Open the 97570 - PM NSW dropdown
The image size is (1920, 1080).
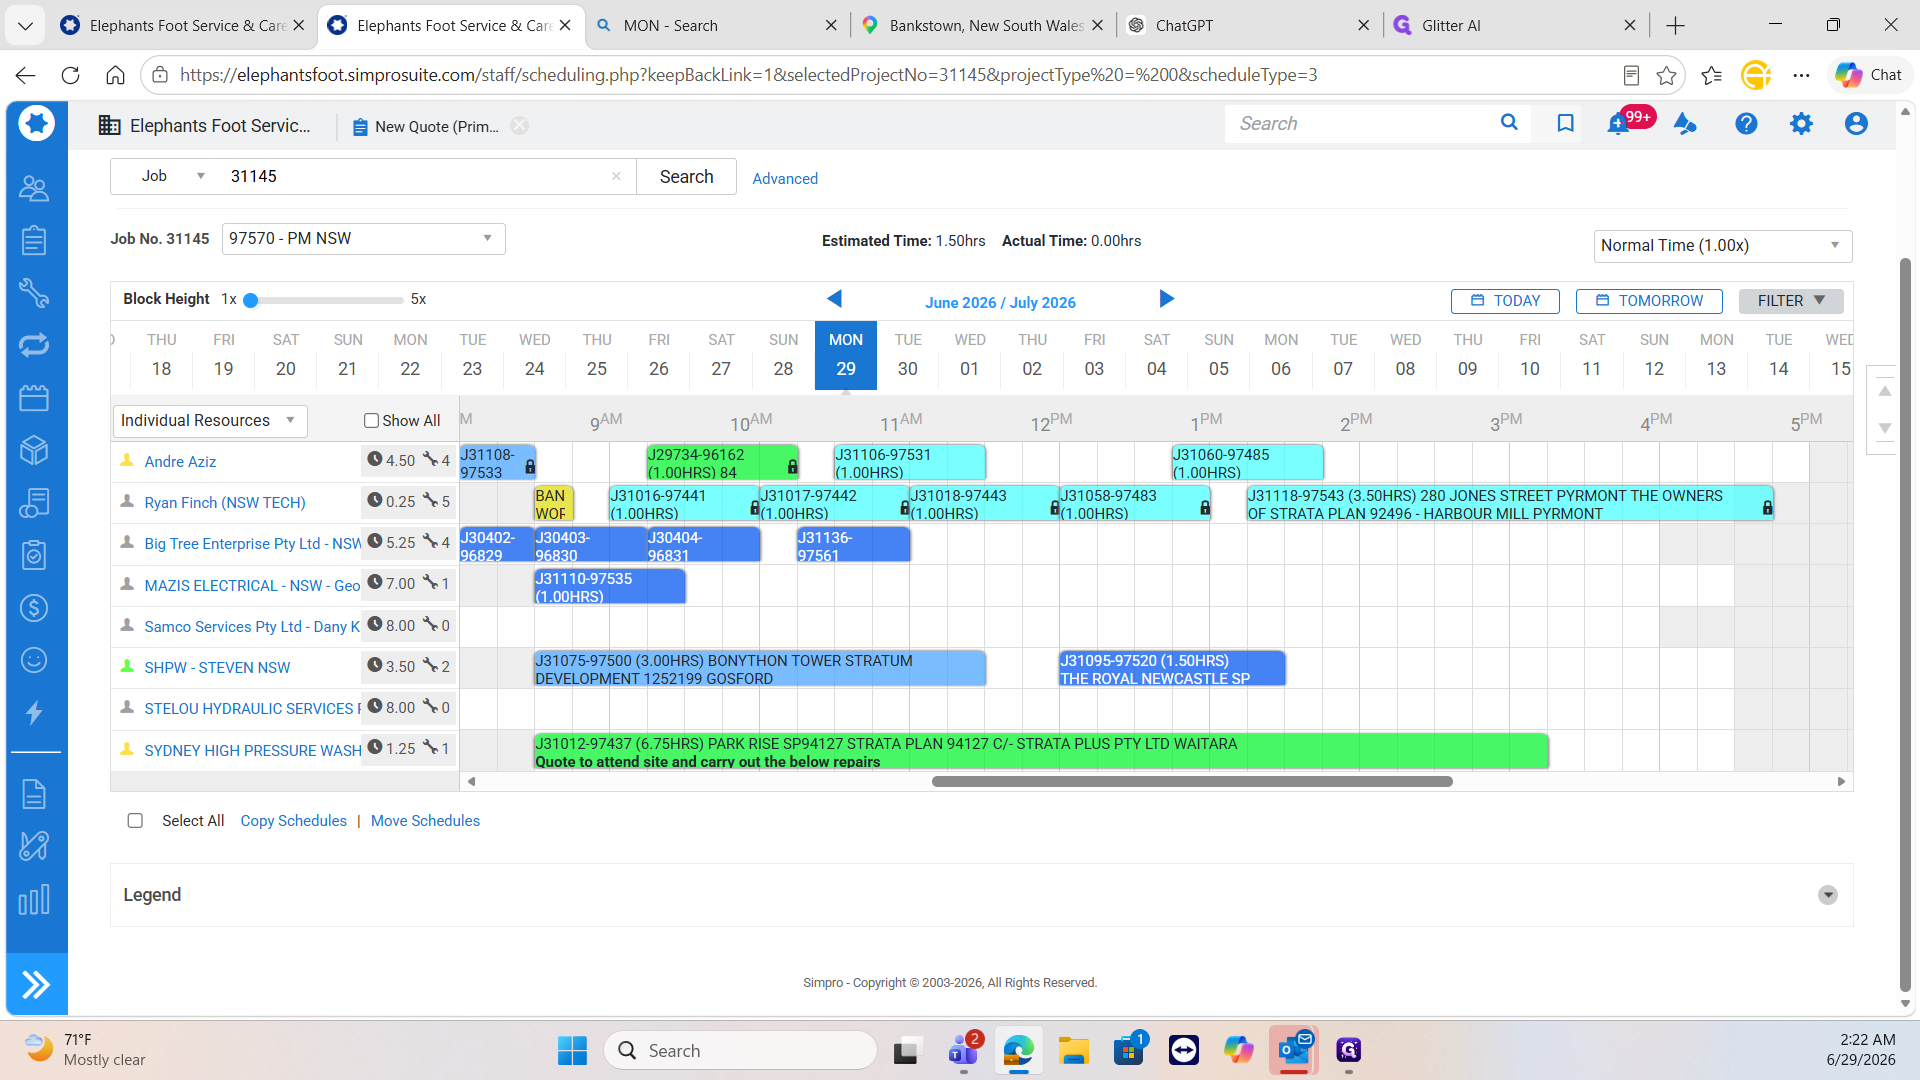(x=363, y=238)
